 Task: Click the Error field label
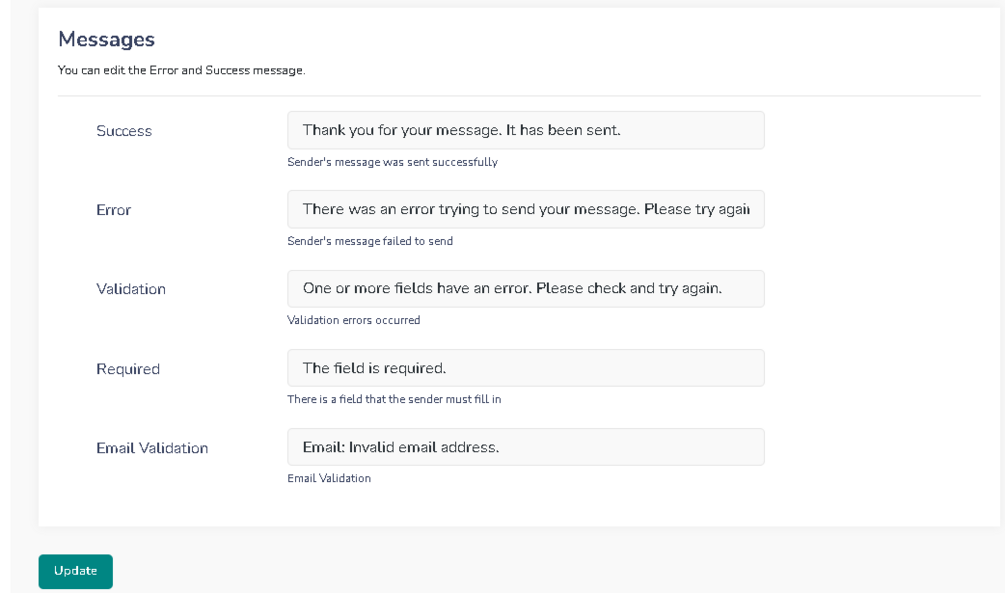pos(114,210)
